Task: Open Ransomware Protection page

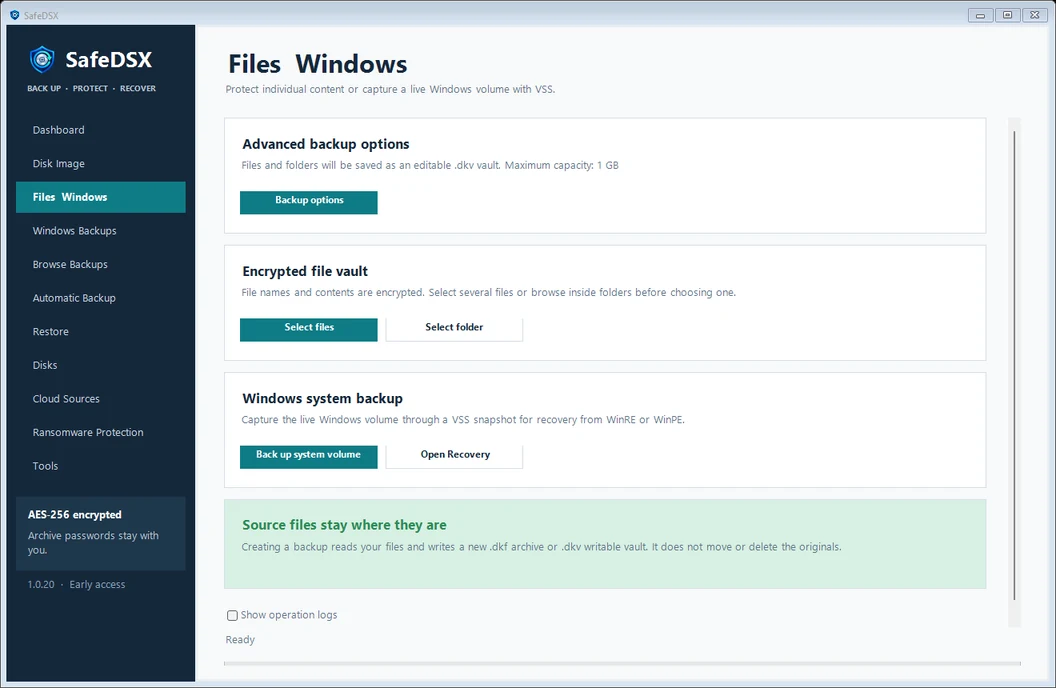Action: [x=100, y=433]
